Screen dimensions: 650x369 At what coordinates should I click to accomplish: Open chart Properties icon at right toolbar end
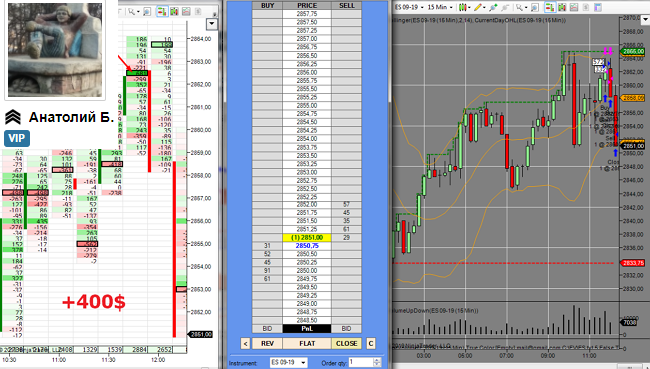coord(597,7)
